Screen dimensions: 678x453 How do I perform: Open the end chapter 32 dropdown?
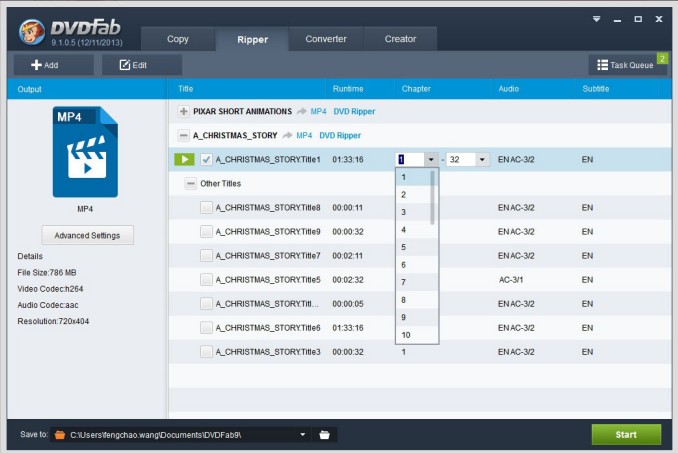click(482, 160)
